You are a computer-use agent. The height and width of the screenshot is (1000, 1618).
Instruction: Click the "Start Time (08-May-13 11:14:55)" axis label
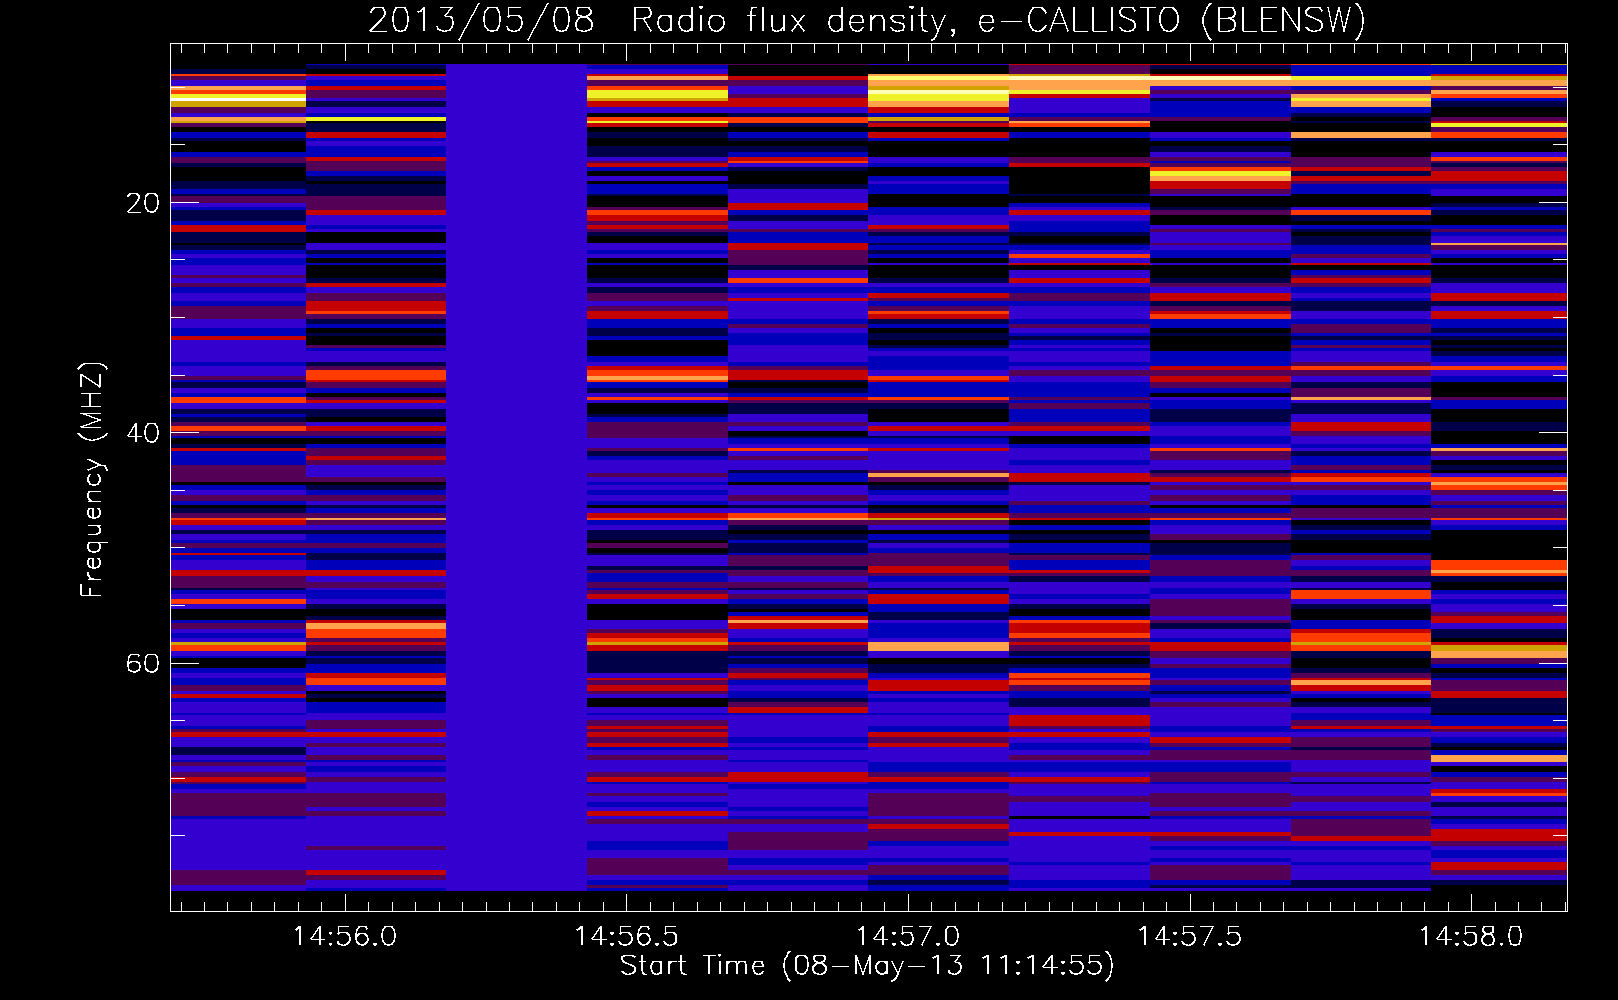[x=867, y=966]
